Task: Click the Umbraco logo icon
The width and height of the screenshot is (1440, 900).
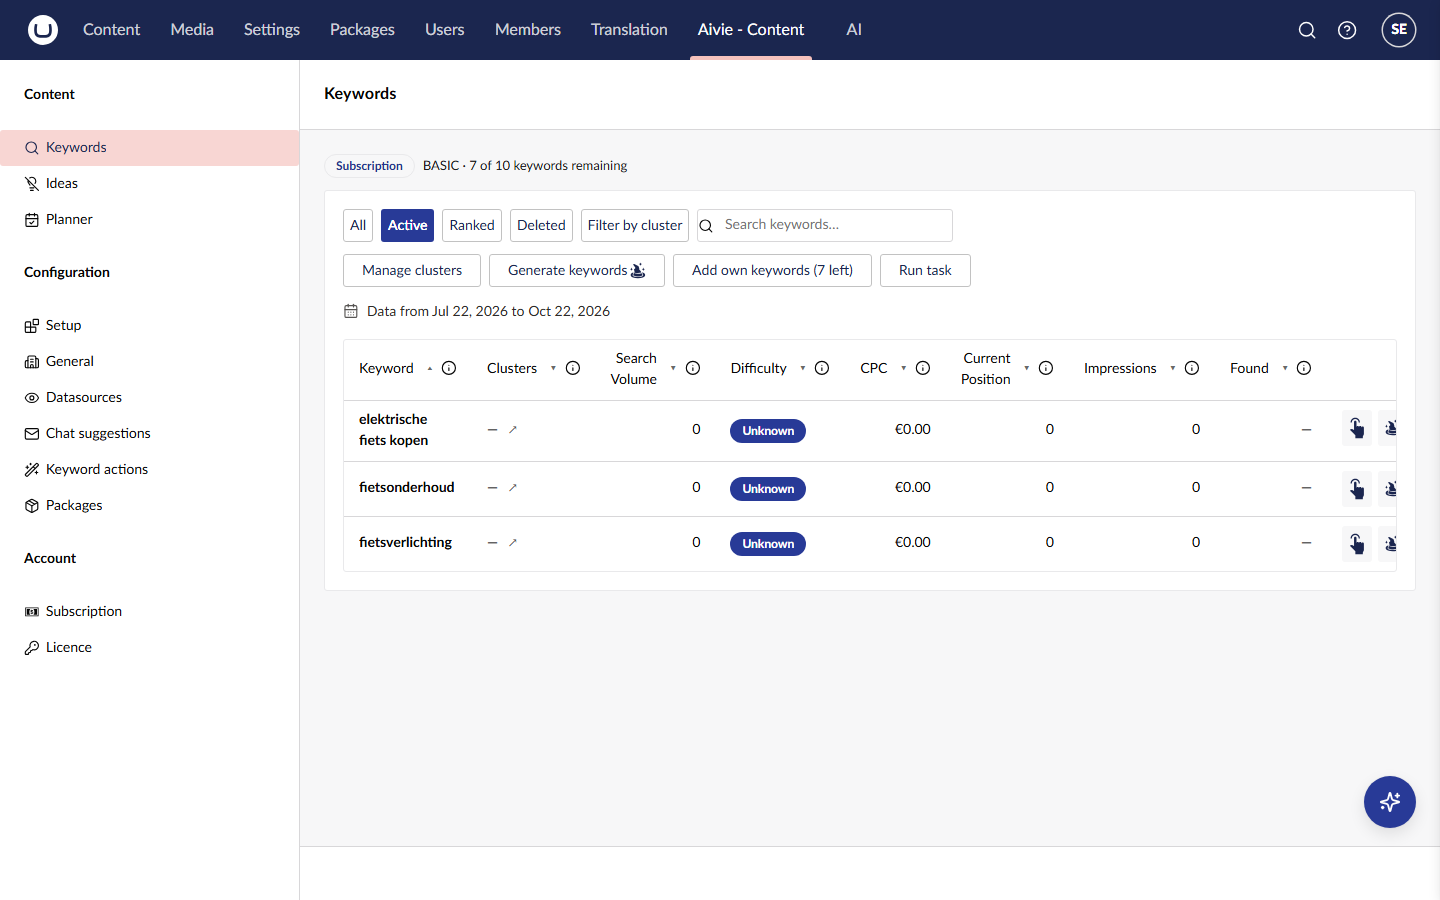Action: click(x=43, y=30)
